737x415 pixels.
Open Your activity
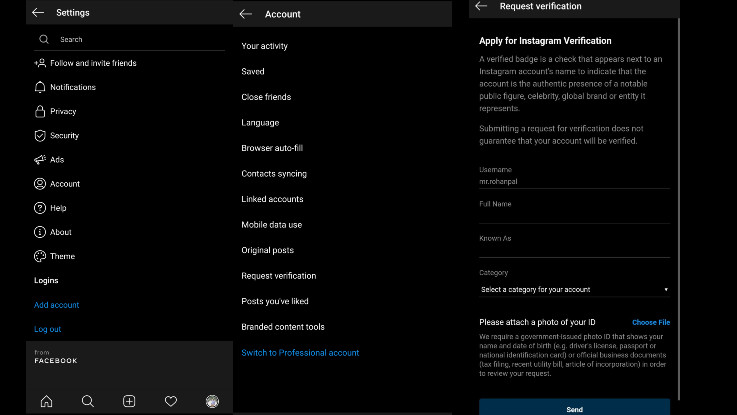(265, 46)
